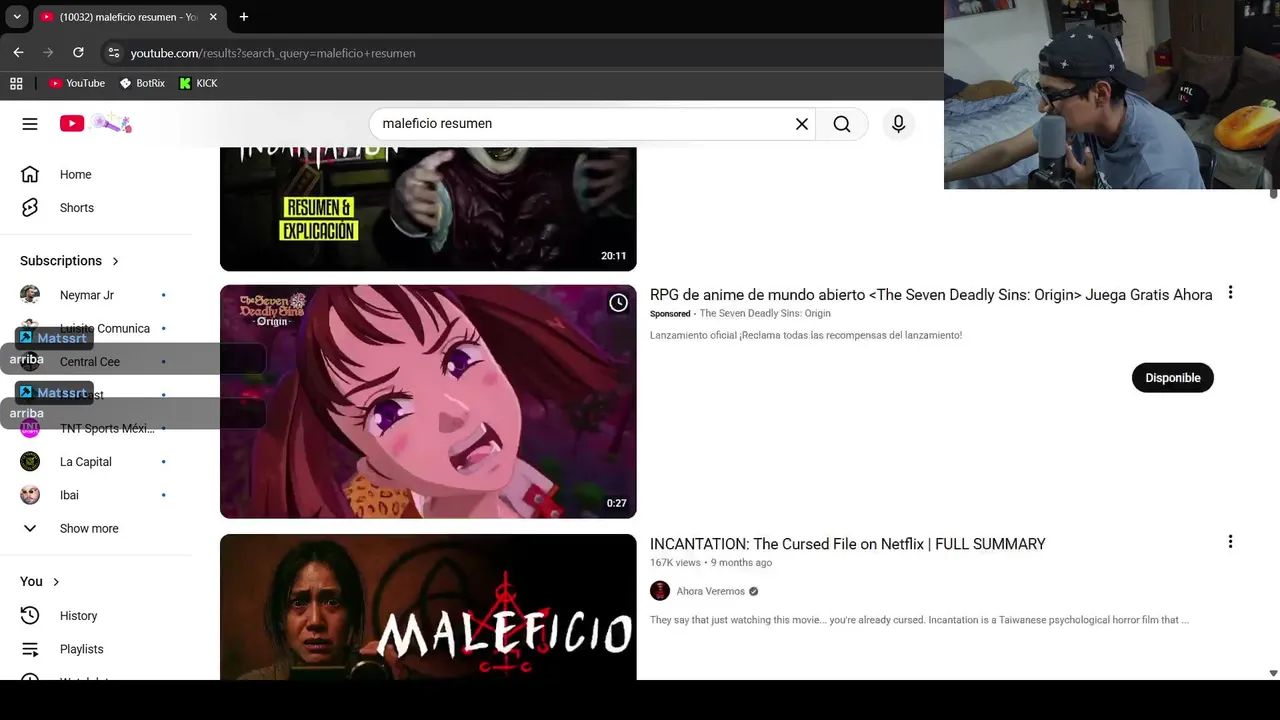Screen dimensions: 1280x720
Task: Open Ibai channel avatar
Action: click(30, 495)
